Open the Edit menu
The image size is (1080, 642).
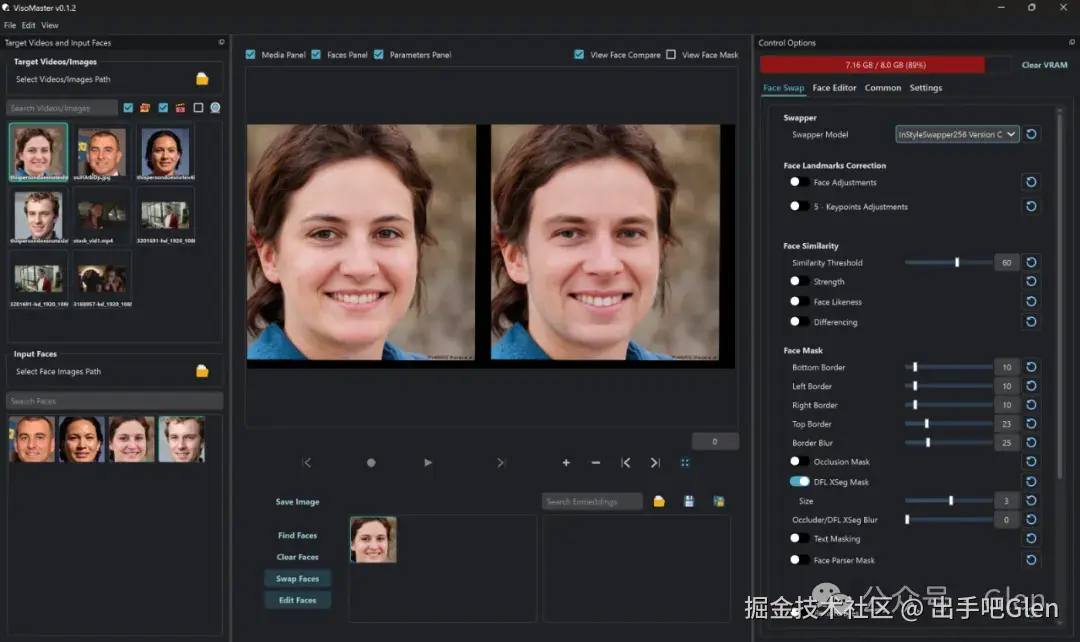[x=28, y=25]
